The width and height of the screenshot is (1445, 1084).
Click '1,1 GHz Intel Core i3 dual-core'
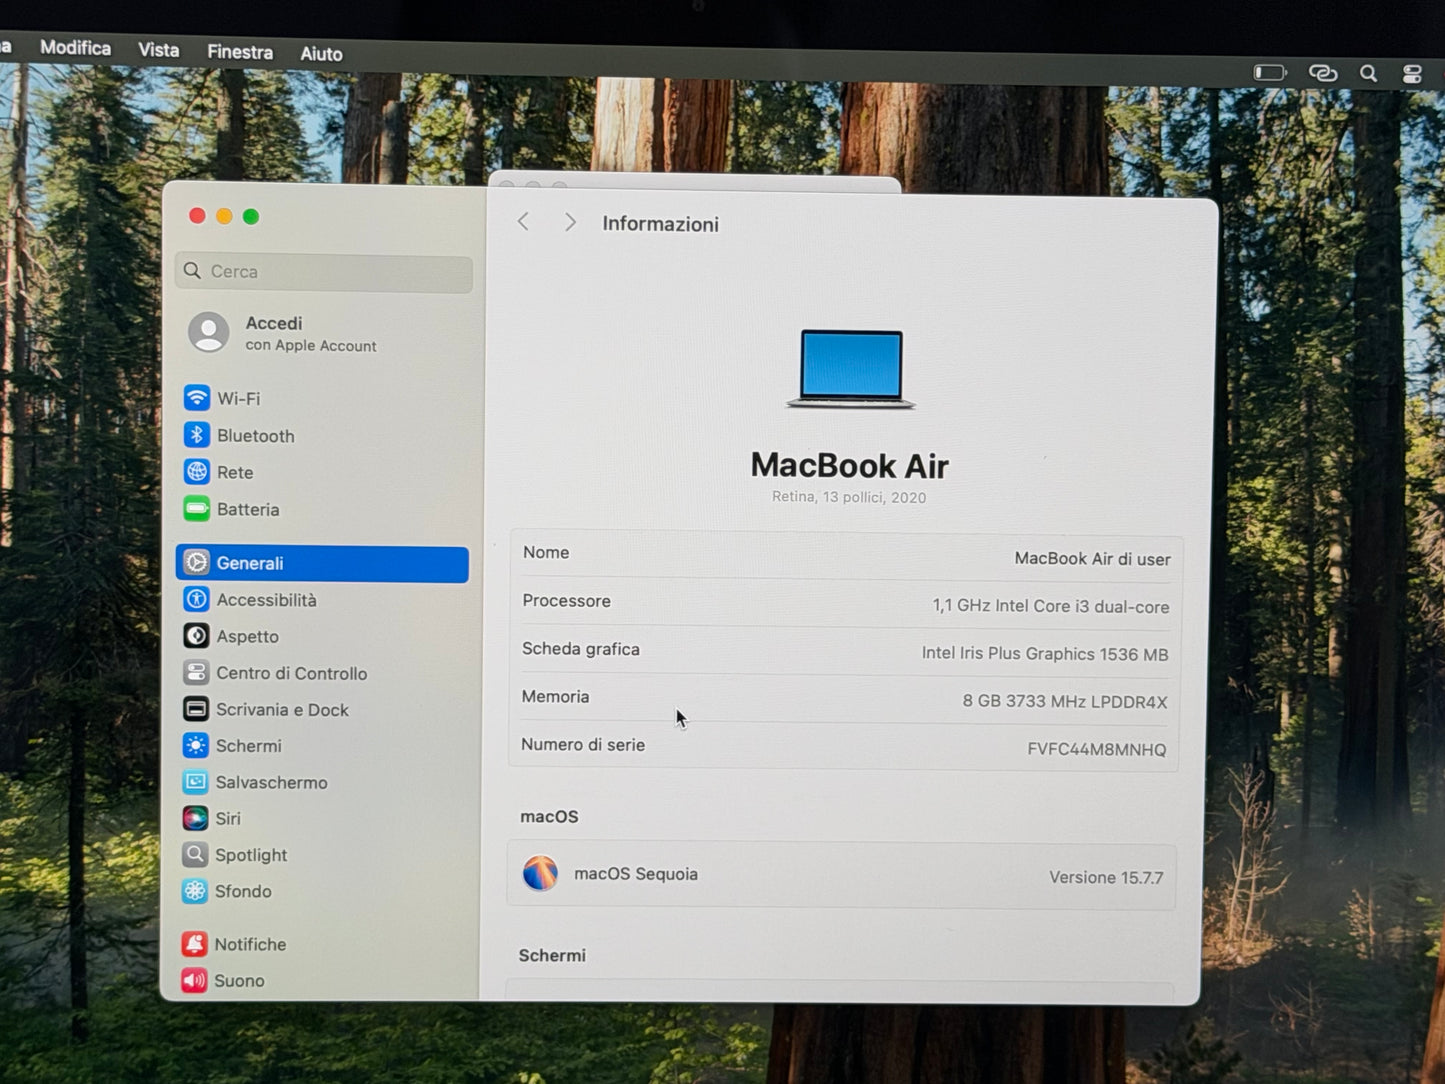[x=1051, y=606]
